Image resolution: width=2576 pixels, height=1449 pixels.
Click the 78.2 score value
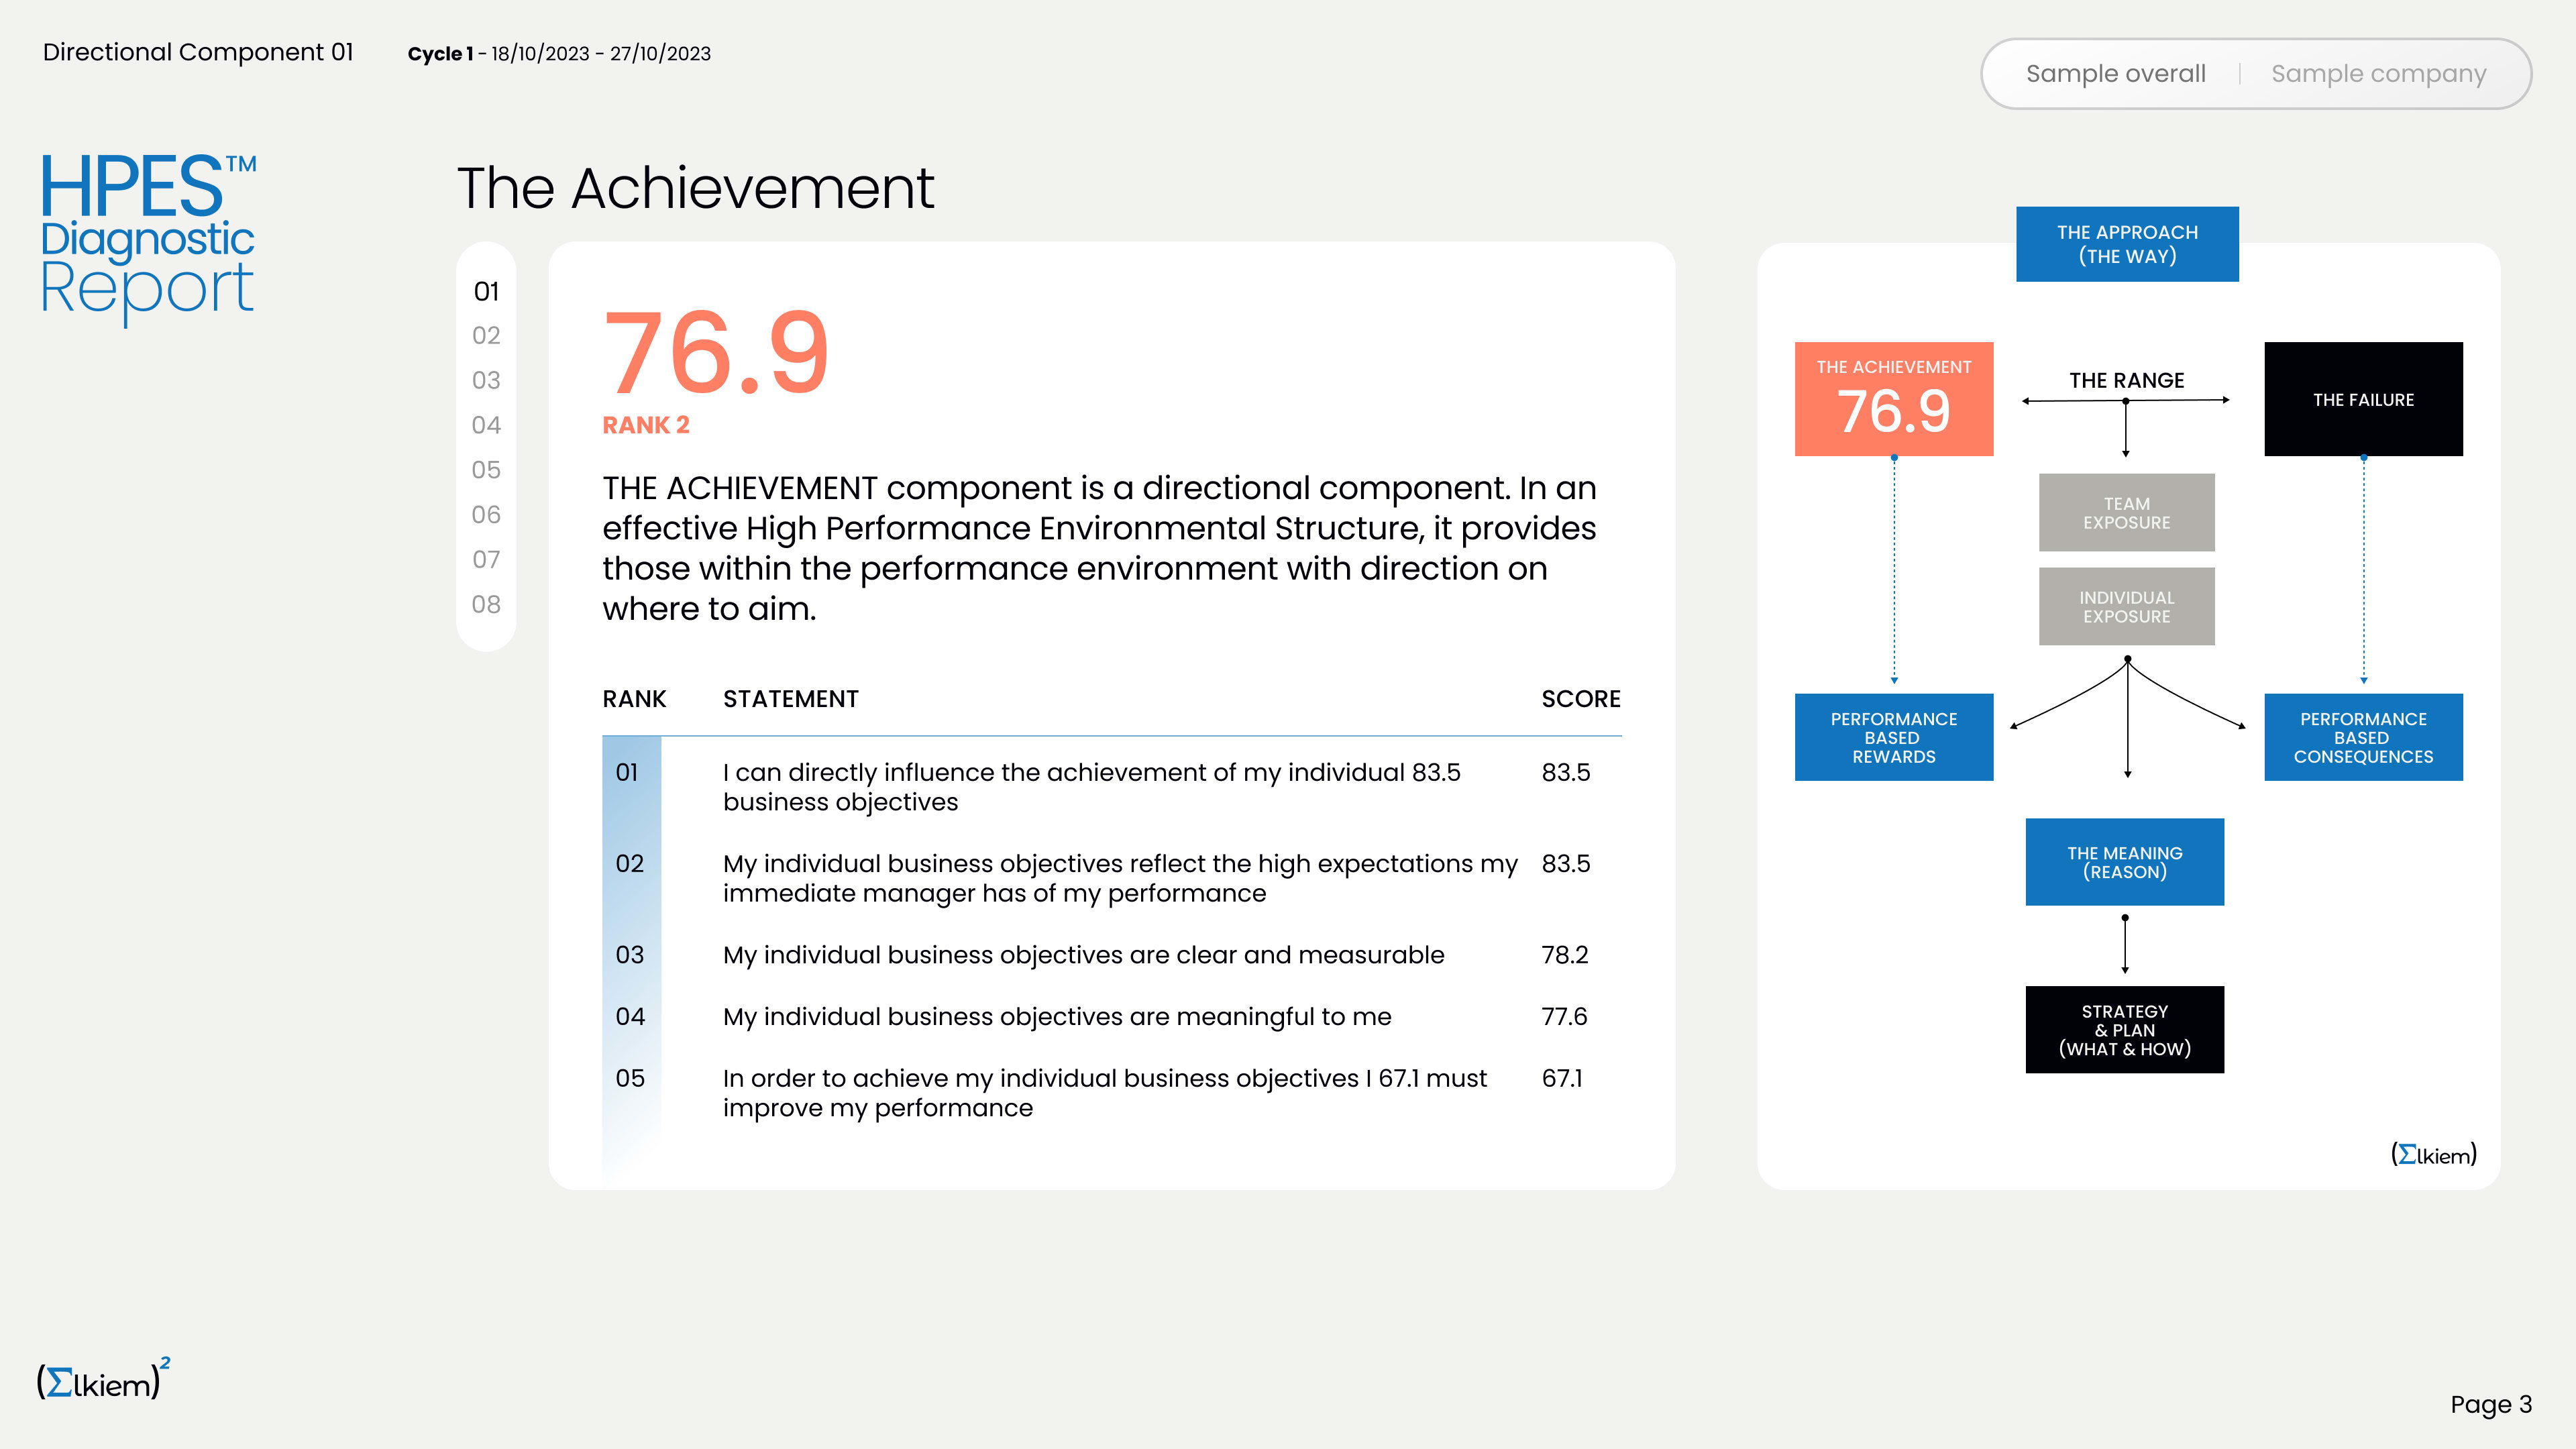tap(1564, 954)
